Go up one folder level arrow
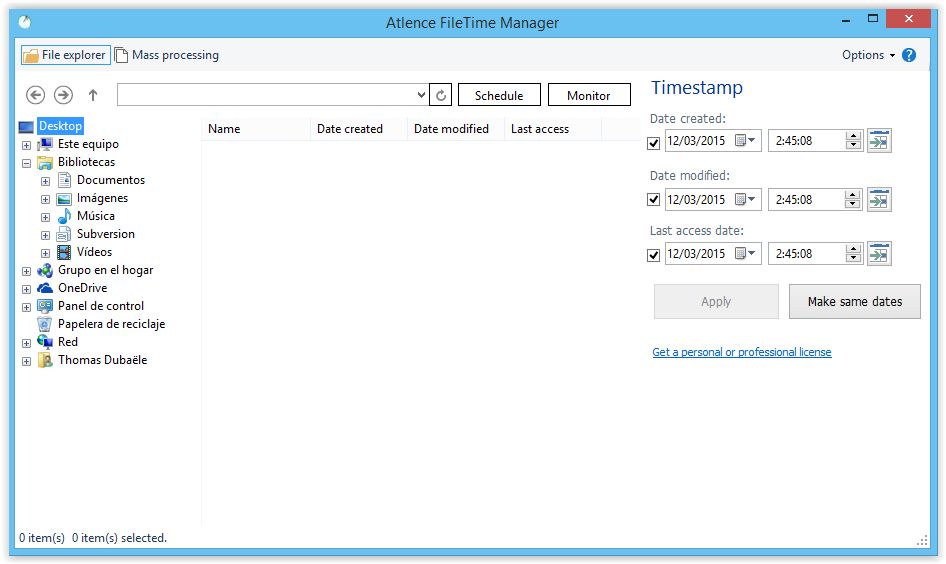 click(x=93, y=95)
